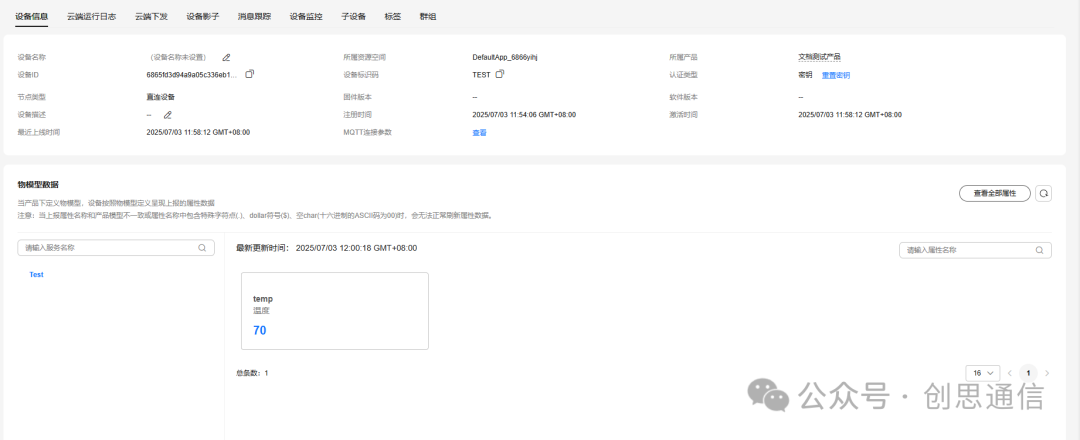Click the temp value 70
The width and height of the screenshot is (1080, 440).
pyautogui.click(x=260, y=331)
